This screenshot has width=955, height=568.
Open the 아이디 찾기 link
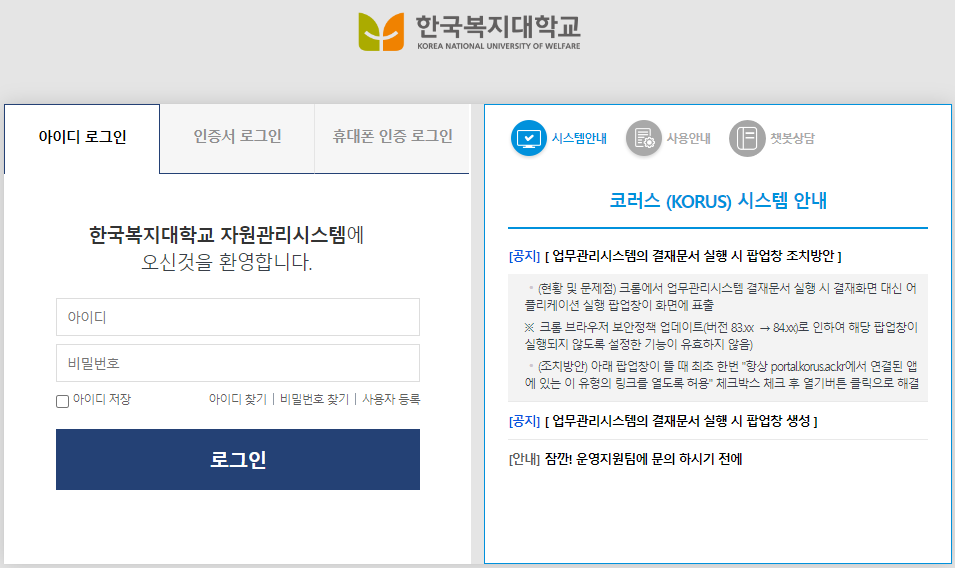coord(237,399)
